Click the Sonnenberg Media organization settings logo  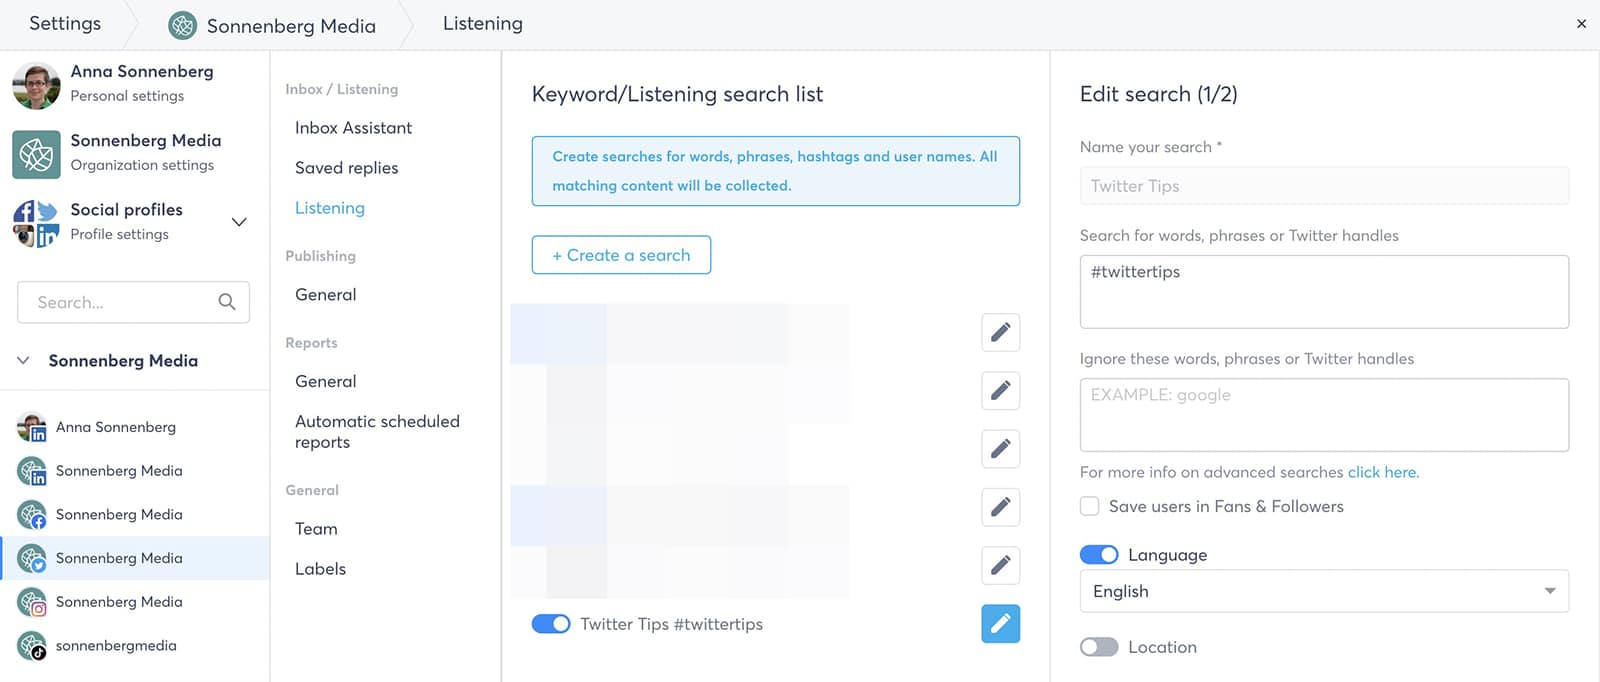[36, 154]
